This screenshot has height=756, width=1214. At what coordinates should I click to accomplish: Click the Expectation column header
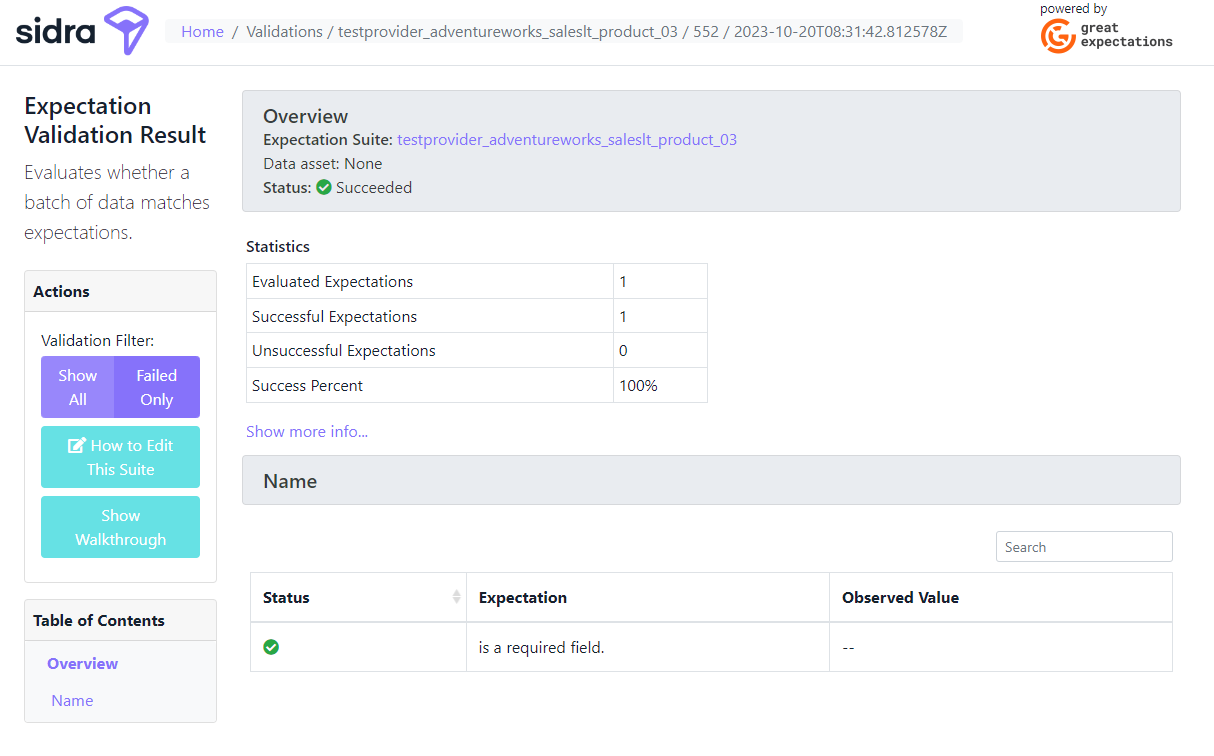[x=523, y=598]
